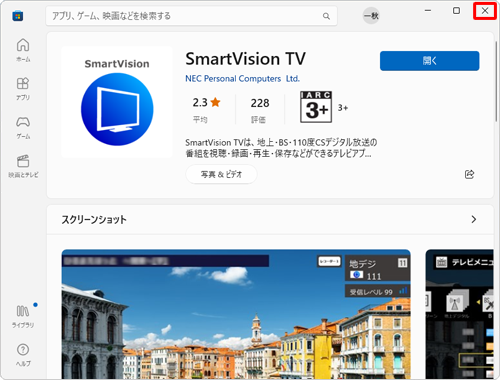The image size is (500, 380).
Task: Focus the search box for apps and games
Action: [191, 16]
